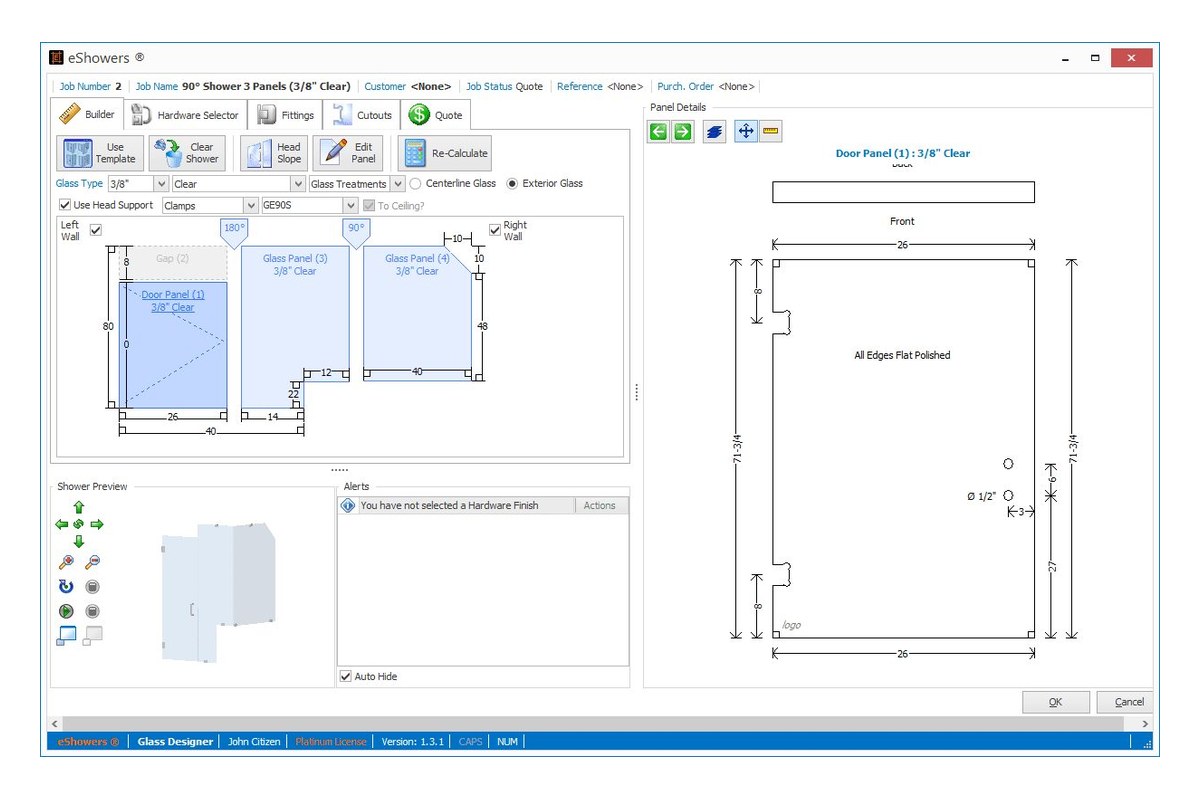Image resolution: width=1200 pixels, height=800 pixels.
Task: Rotate shower preview up with green arrow
Action: [x=79, y=508]
